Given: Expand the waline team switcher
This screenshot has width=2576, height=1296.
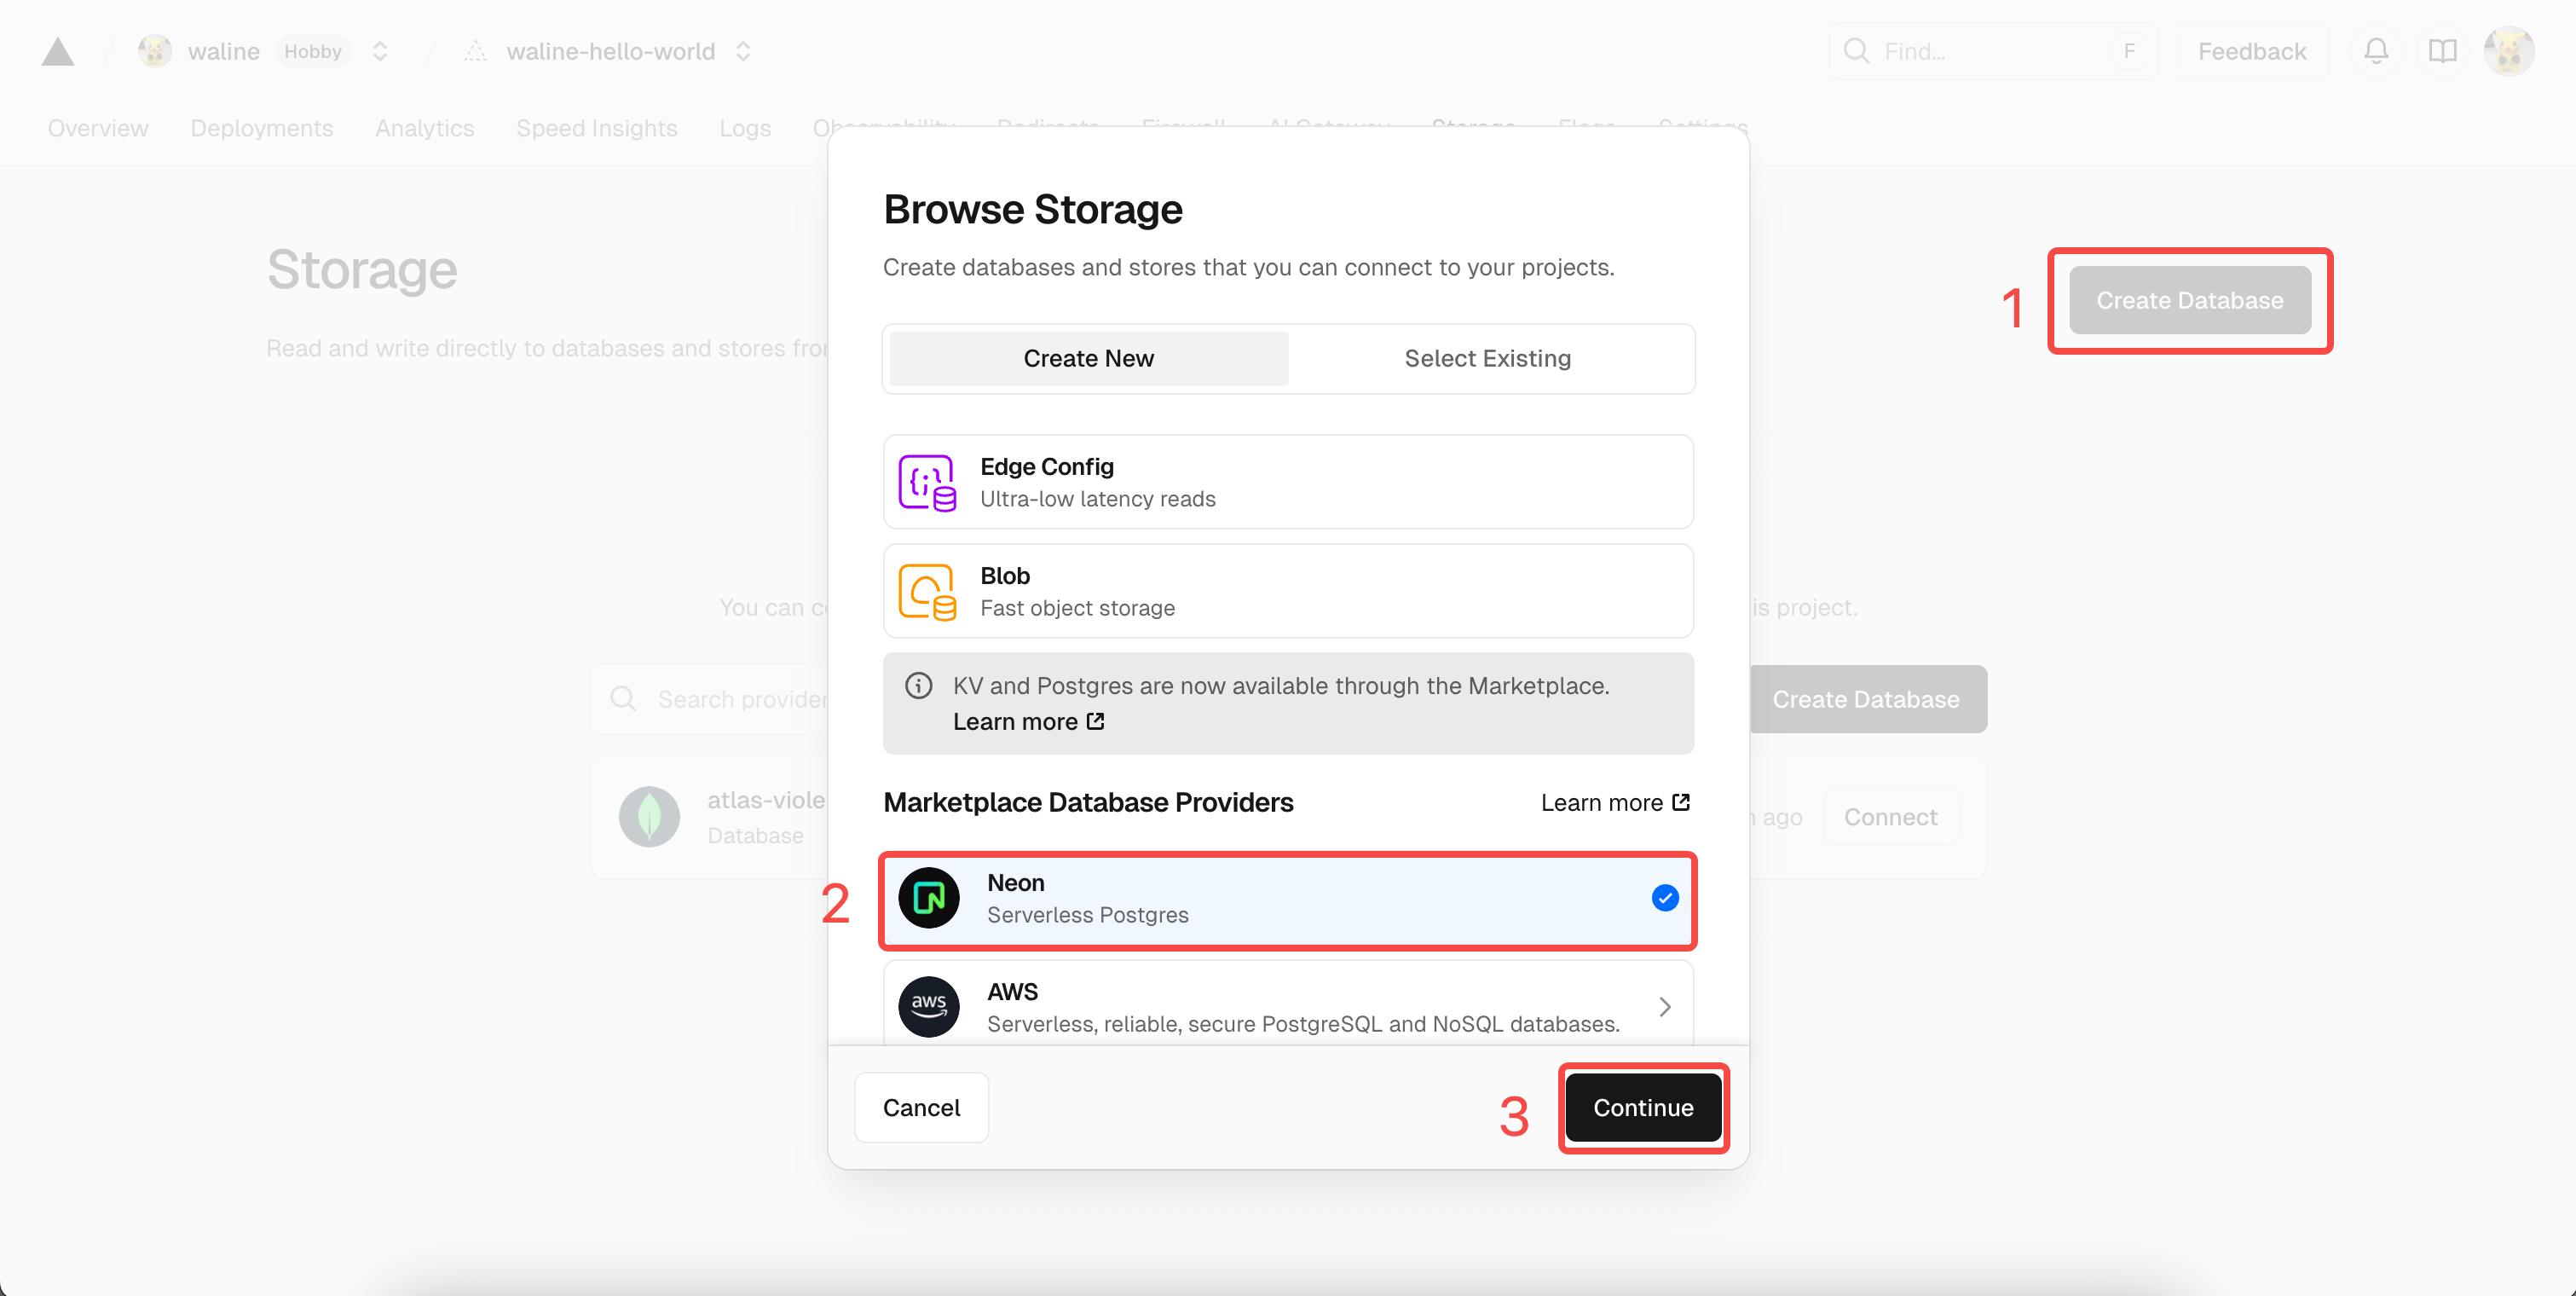Looking at the screenshot, I should 380,51.
